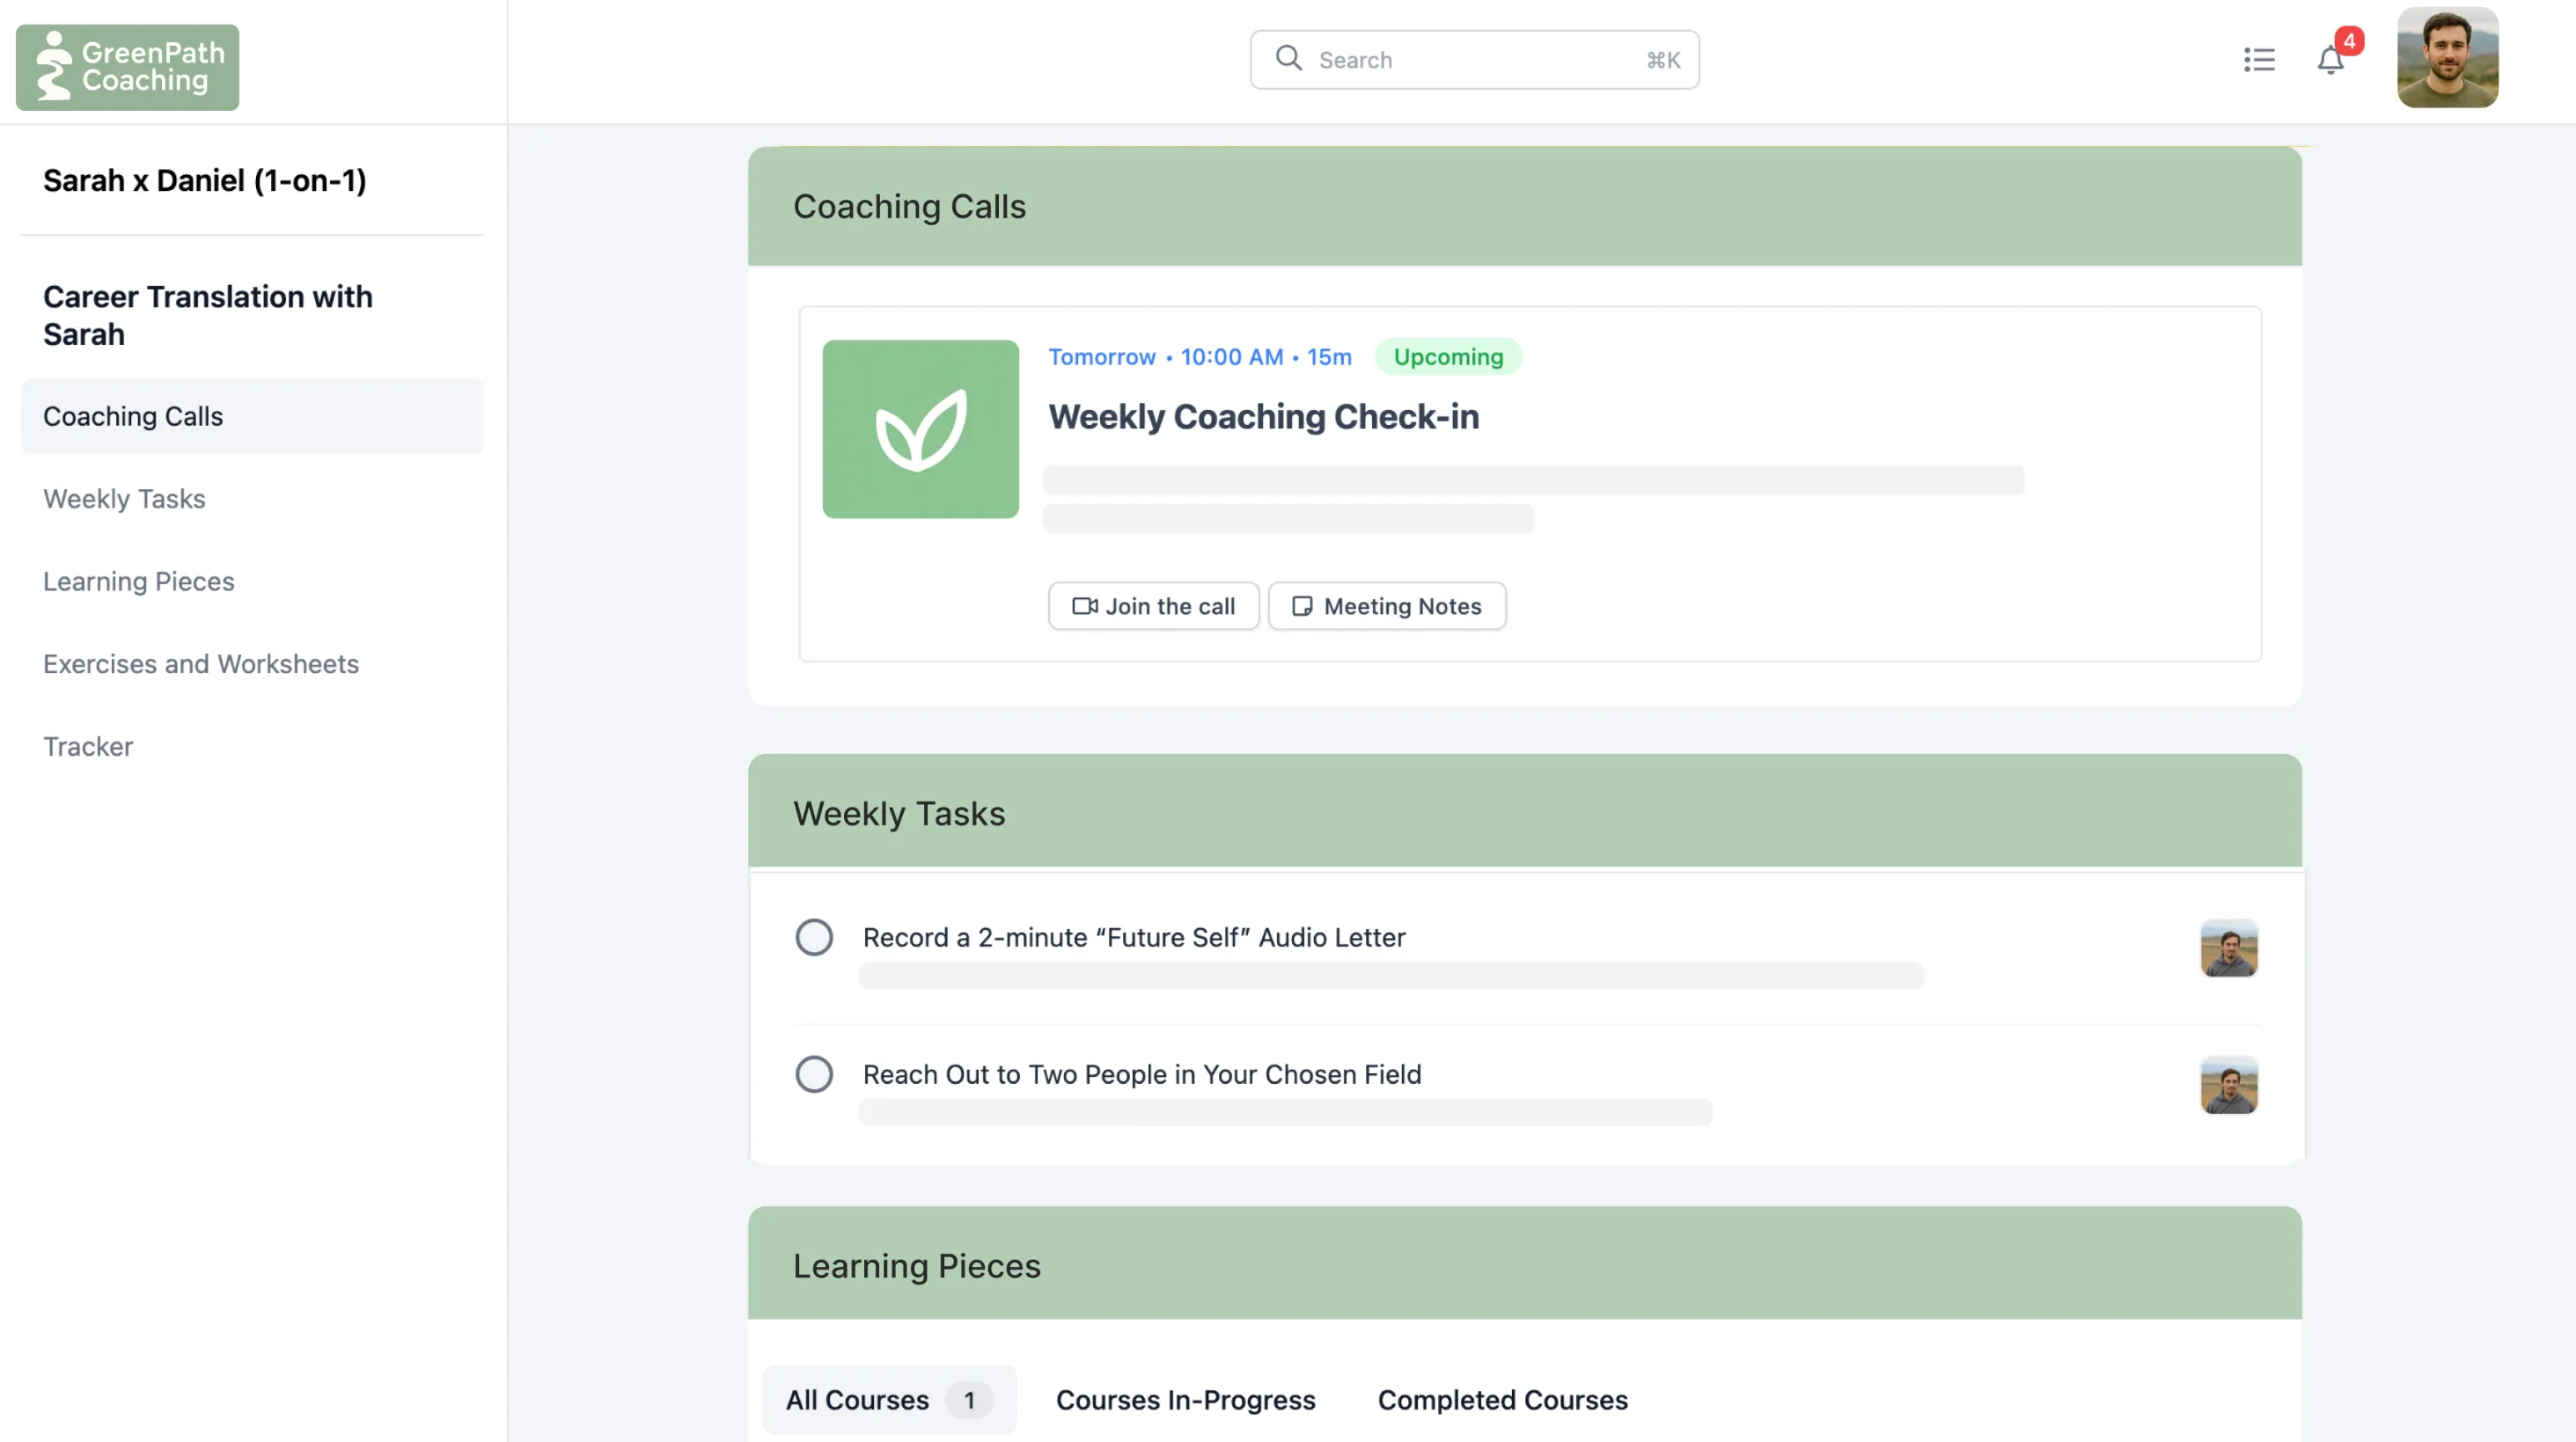Click assignee avatar on Audio Letter task
The image size is (2576, 1442).
(x=2228, y=947)
